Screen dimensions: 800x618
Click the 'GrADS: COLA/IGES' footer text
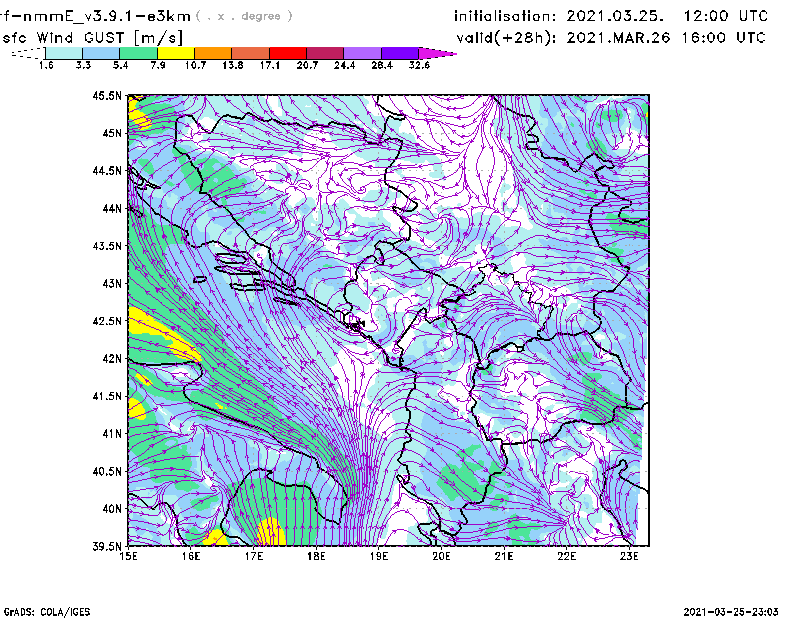(x=47, y=612)
